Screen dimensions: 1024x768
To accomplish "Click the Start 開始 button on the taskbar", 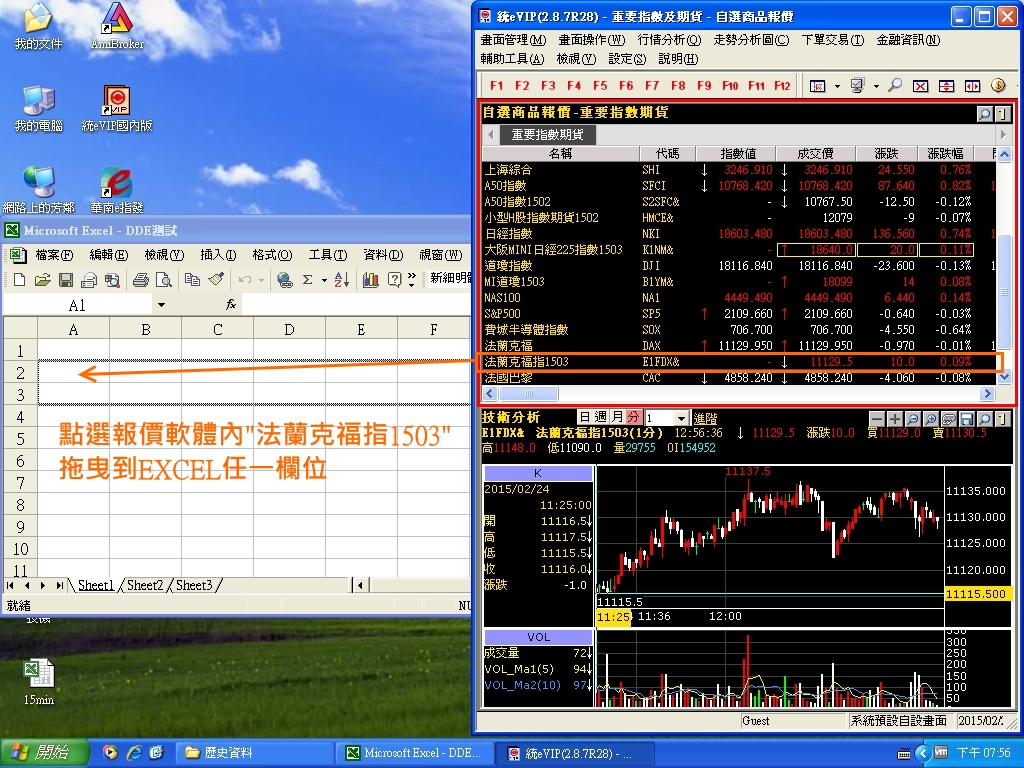I will pos(43,753).
